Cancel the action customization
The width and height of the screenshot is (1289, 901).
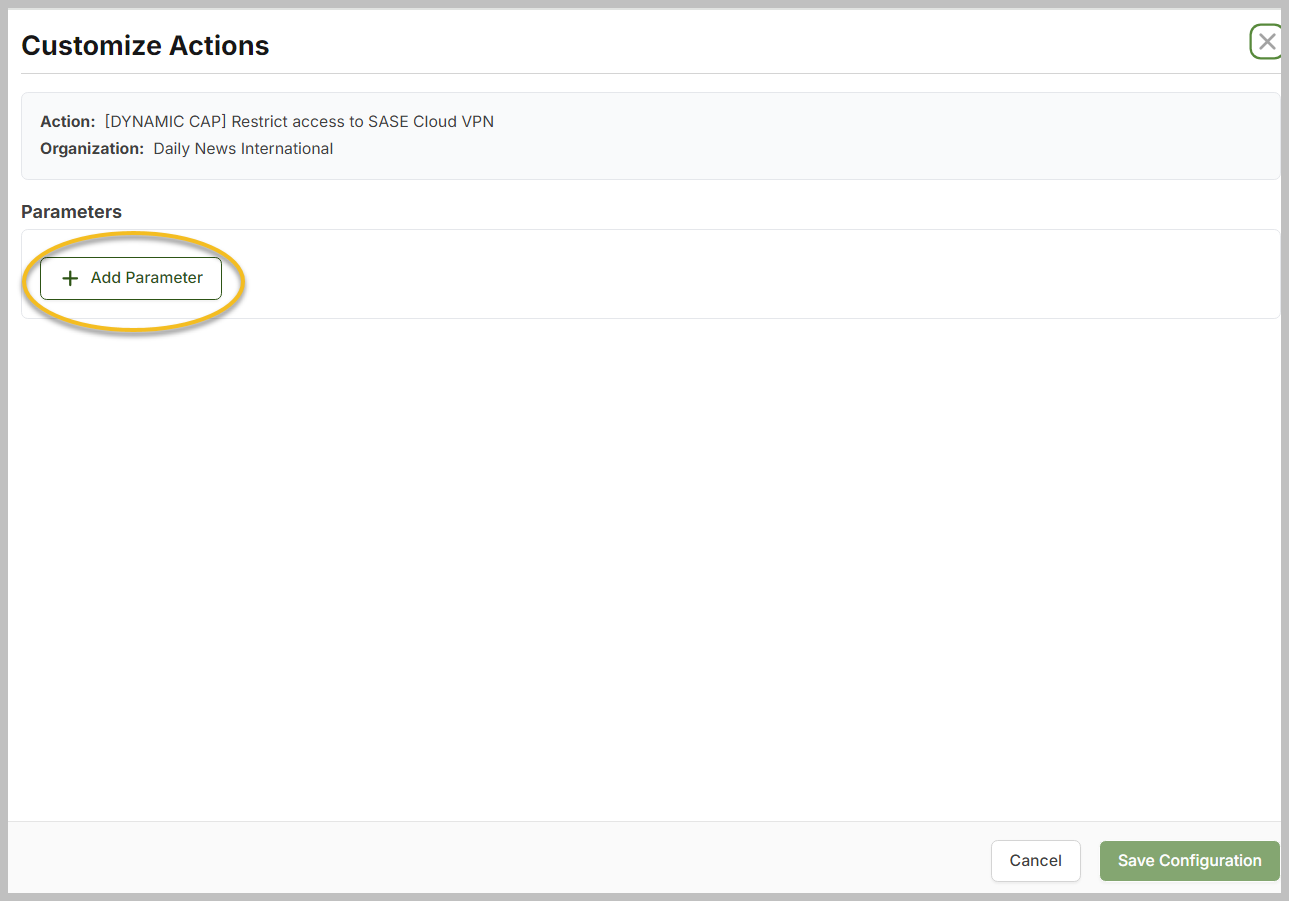pos(1035,861)
